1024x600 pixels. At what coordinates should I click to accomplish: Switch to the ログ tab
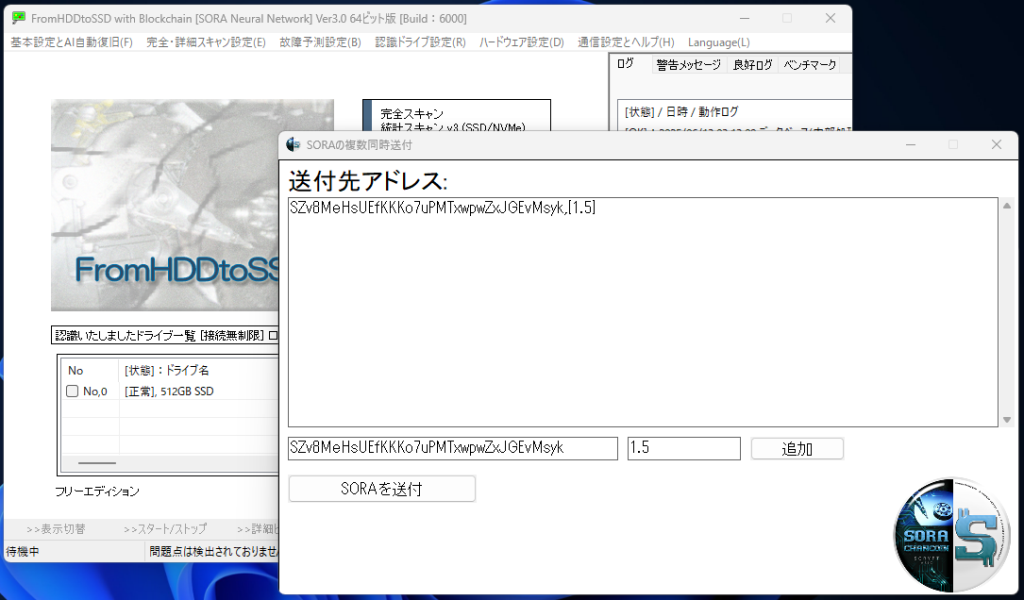[x=626, y=64]
